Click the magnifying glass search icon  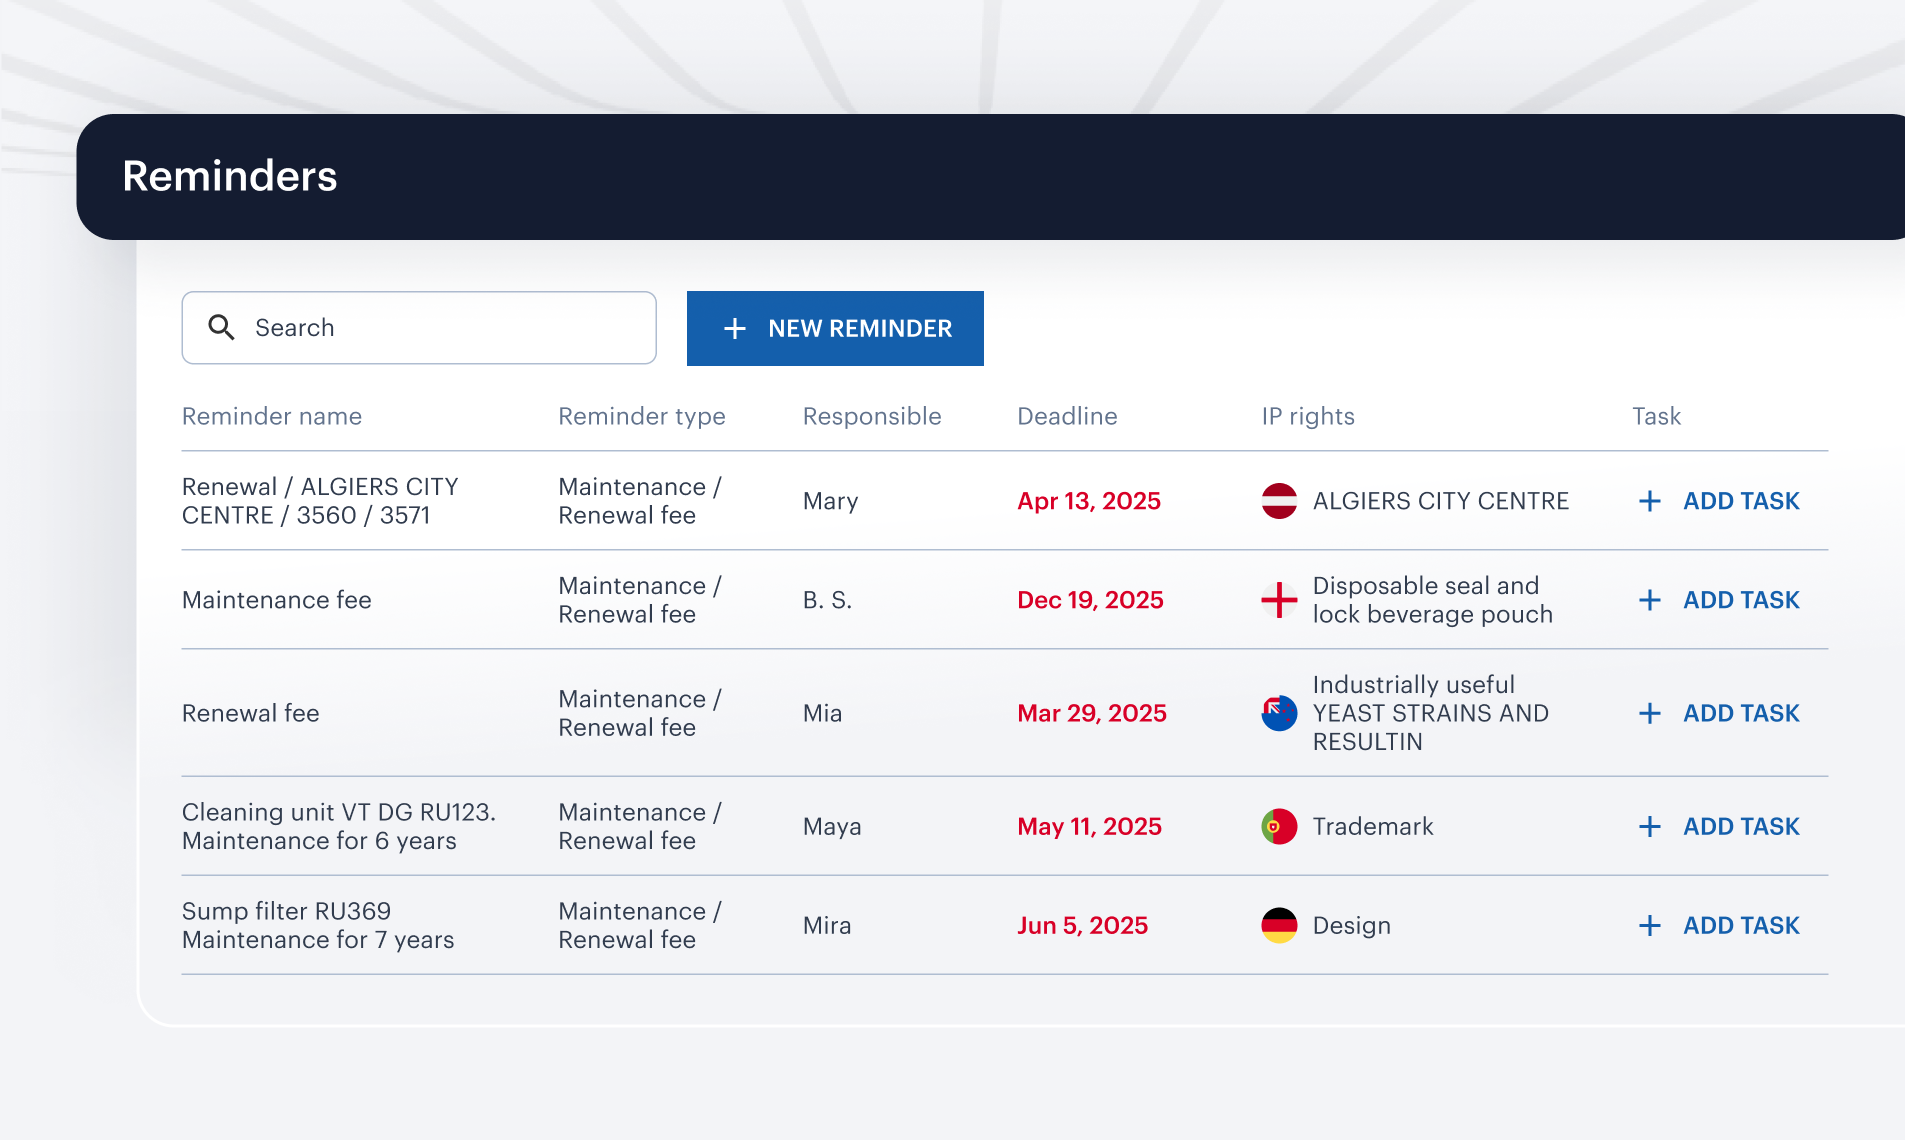[x=221, y=328]
